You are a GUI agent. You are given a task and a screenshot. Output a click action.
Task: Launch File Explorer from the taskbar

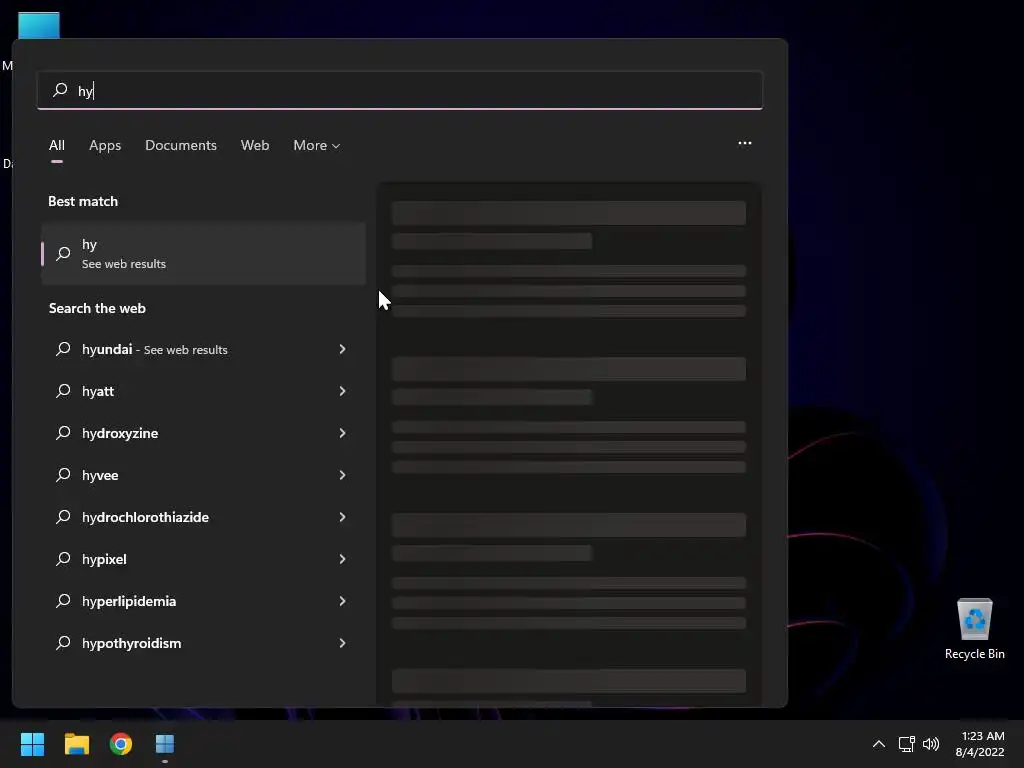click(x=76, y=744)
